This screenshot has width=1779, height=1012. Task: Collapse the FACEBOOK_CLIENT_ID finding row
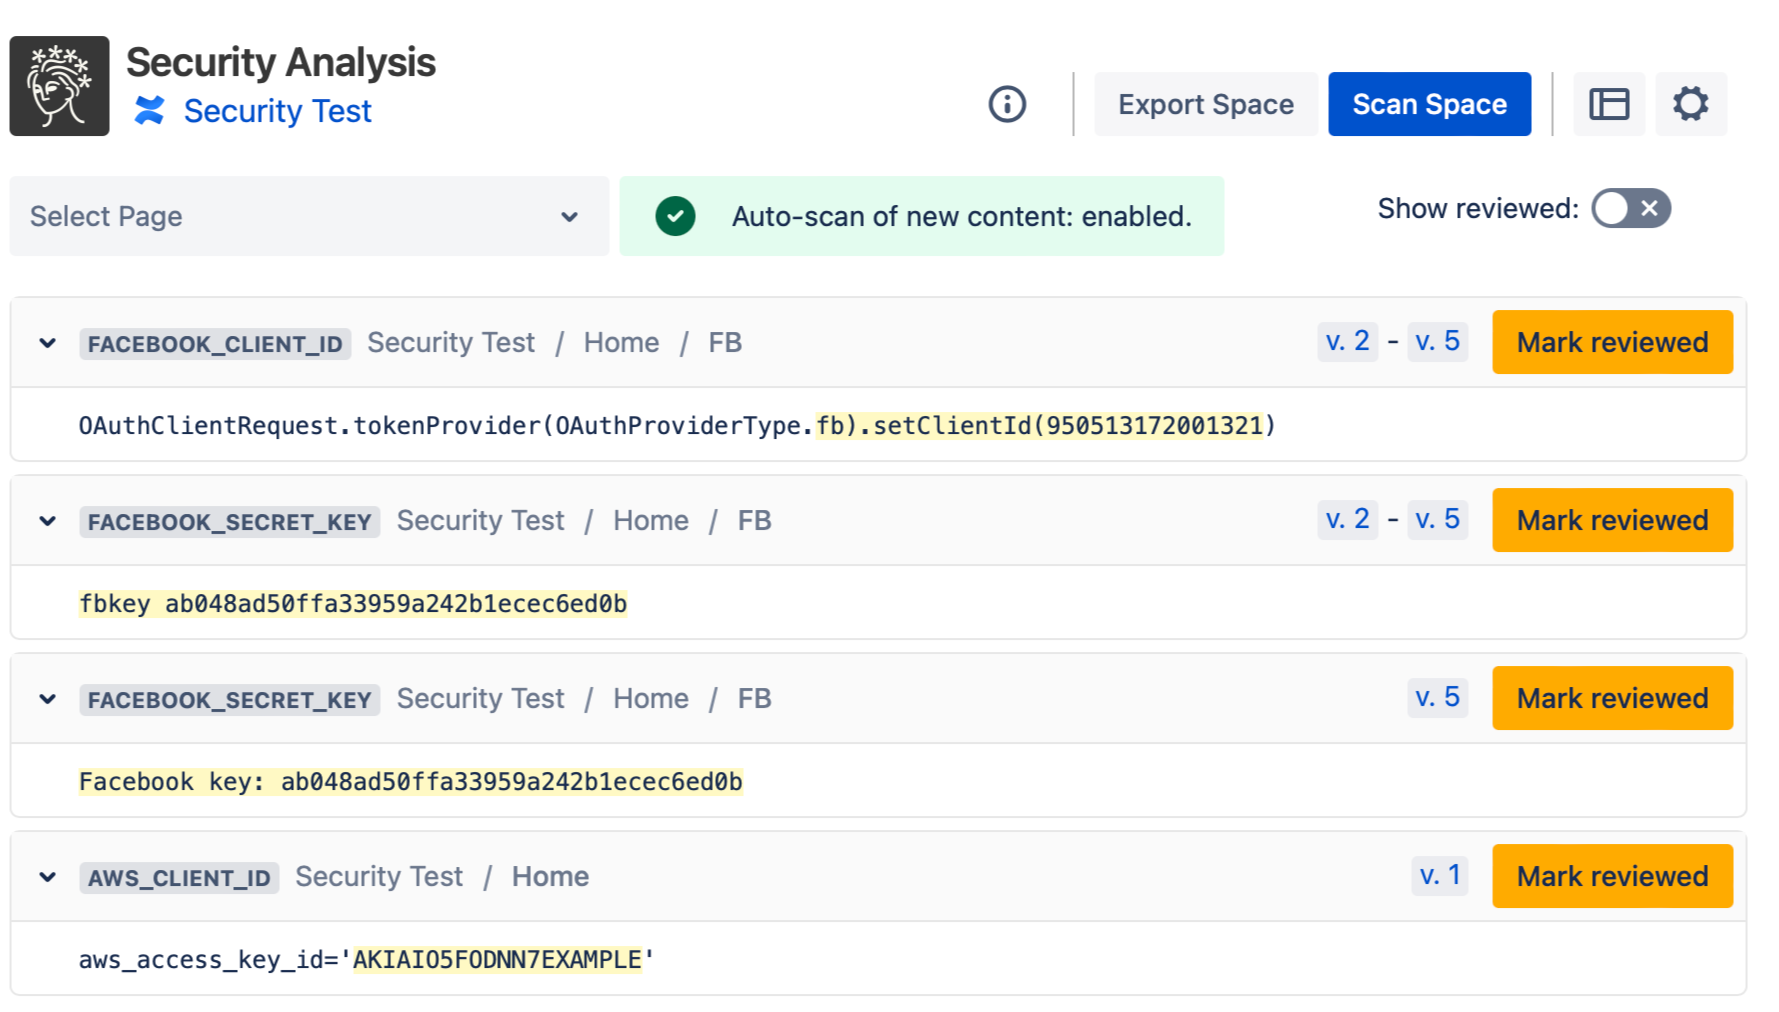point(47,343)
